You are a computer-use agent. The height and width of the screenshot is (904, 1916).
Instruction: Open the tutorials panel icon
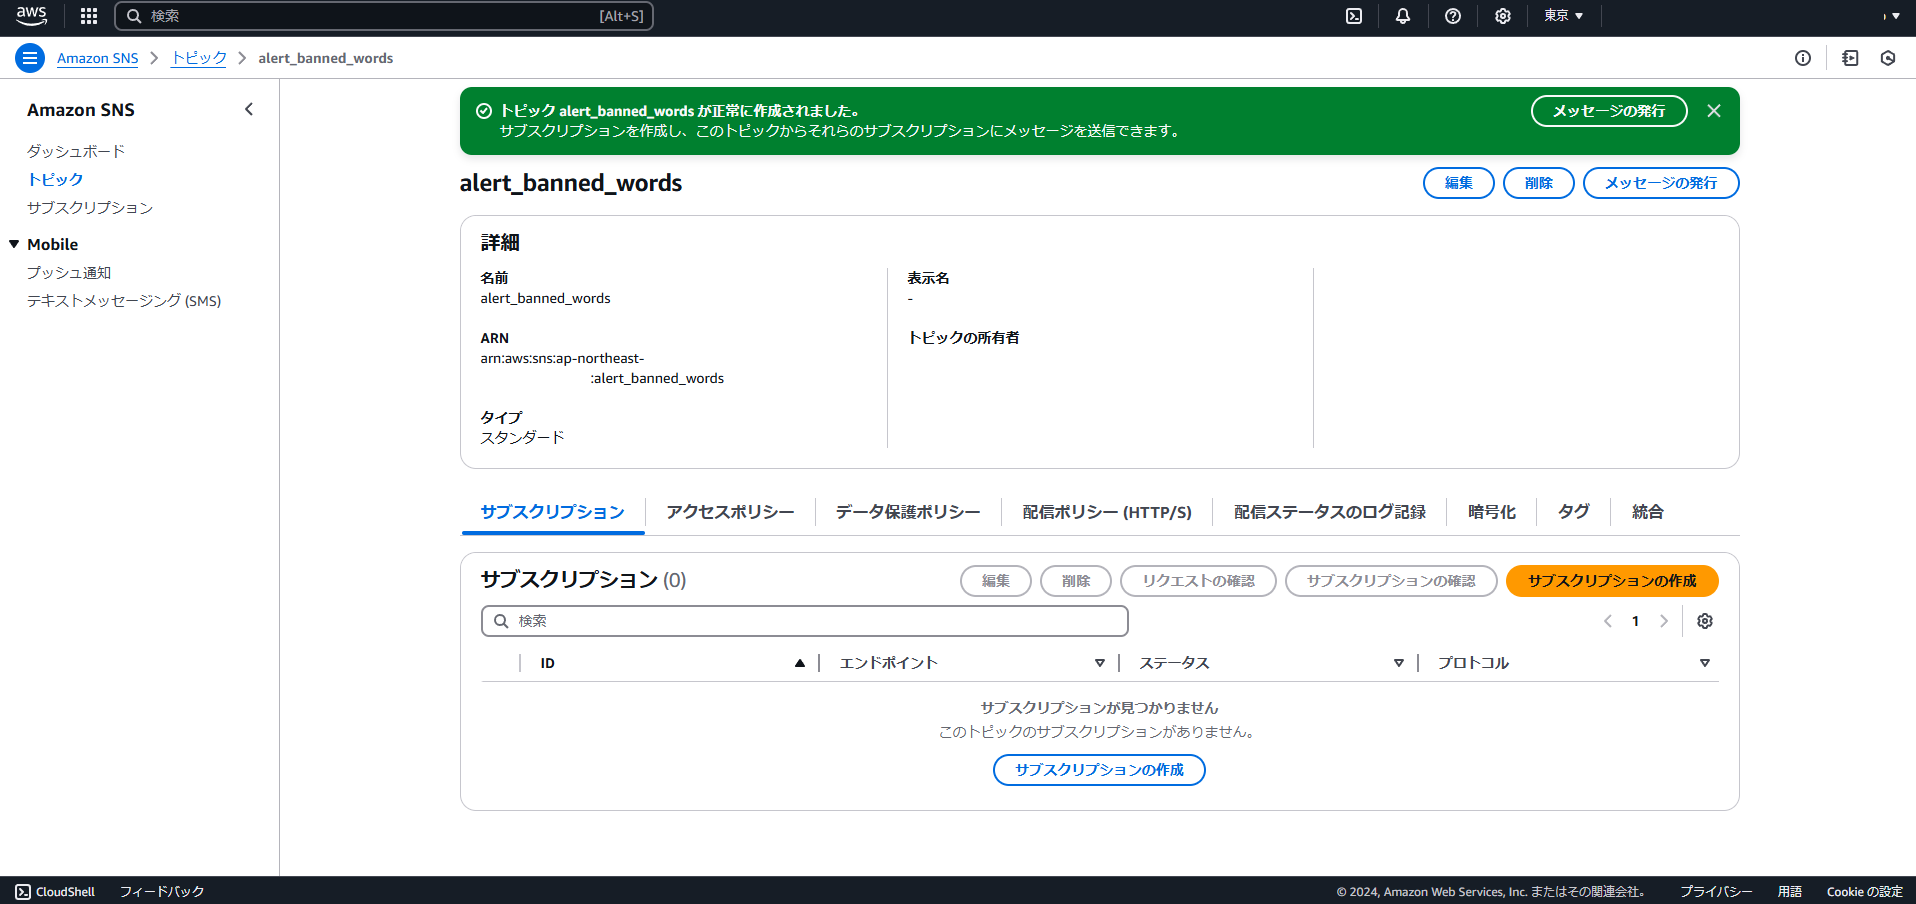(x=1850, y=58)
